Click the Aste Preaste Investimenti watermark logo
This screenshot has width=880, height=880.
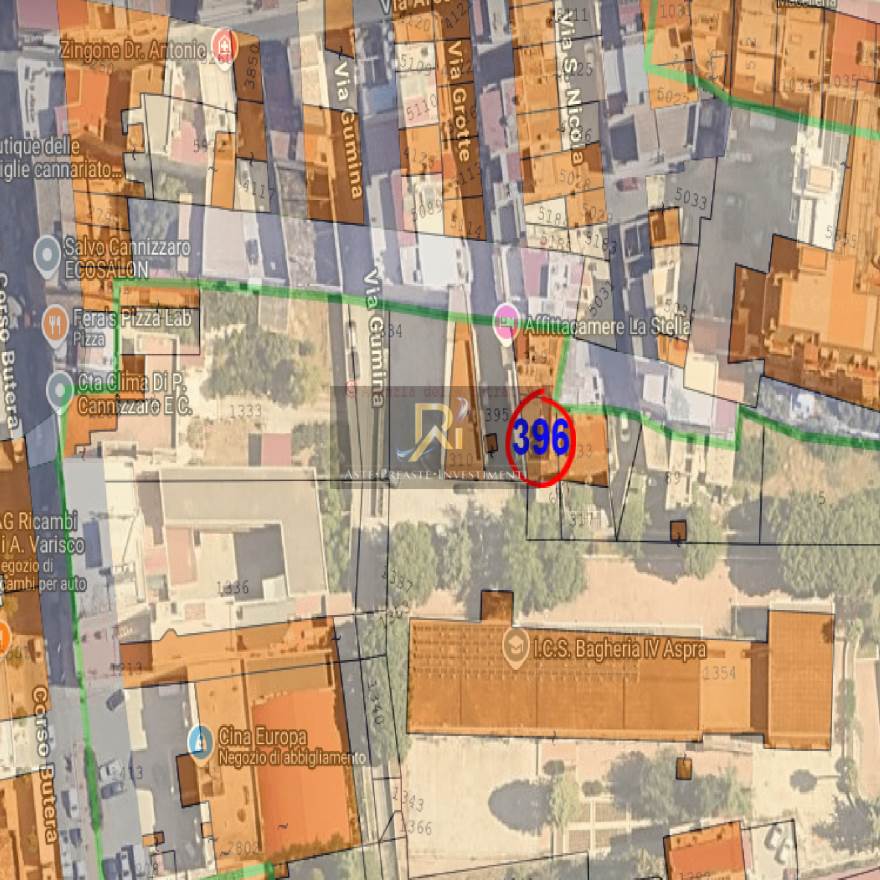pyautogui.click(x=432, y=437)
